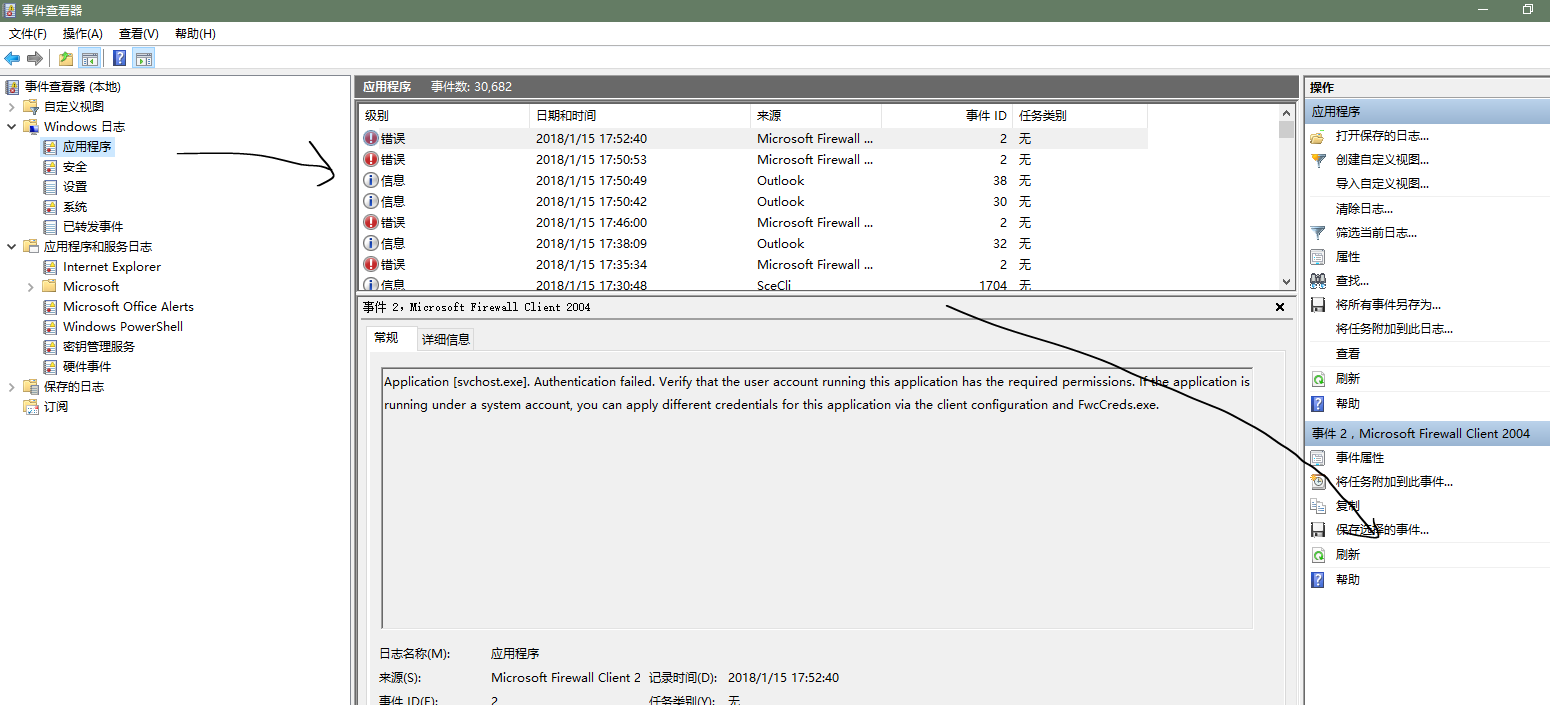Select the Outlook event with ID 32
Screen dimensions: 1550x705
pyautogui.click(x=753, y=244)
